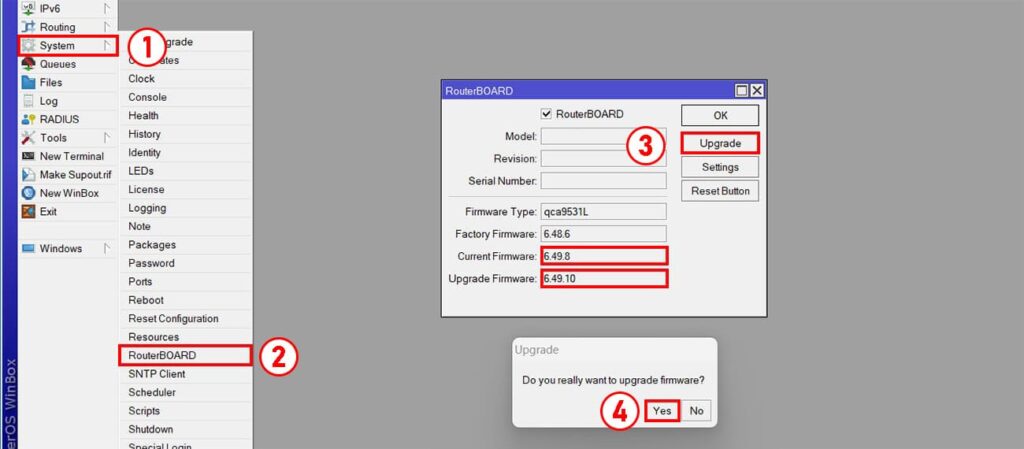Click the Model field
The image size is (1024, 449).
(603, 136)
